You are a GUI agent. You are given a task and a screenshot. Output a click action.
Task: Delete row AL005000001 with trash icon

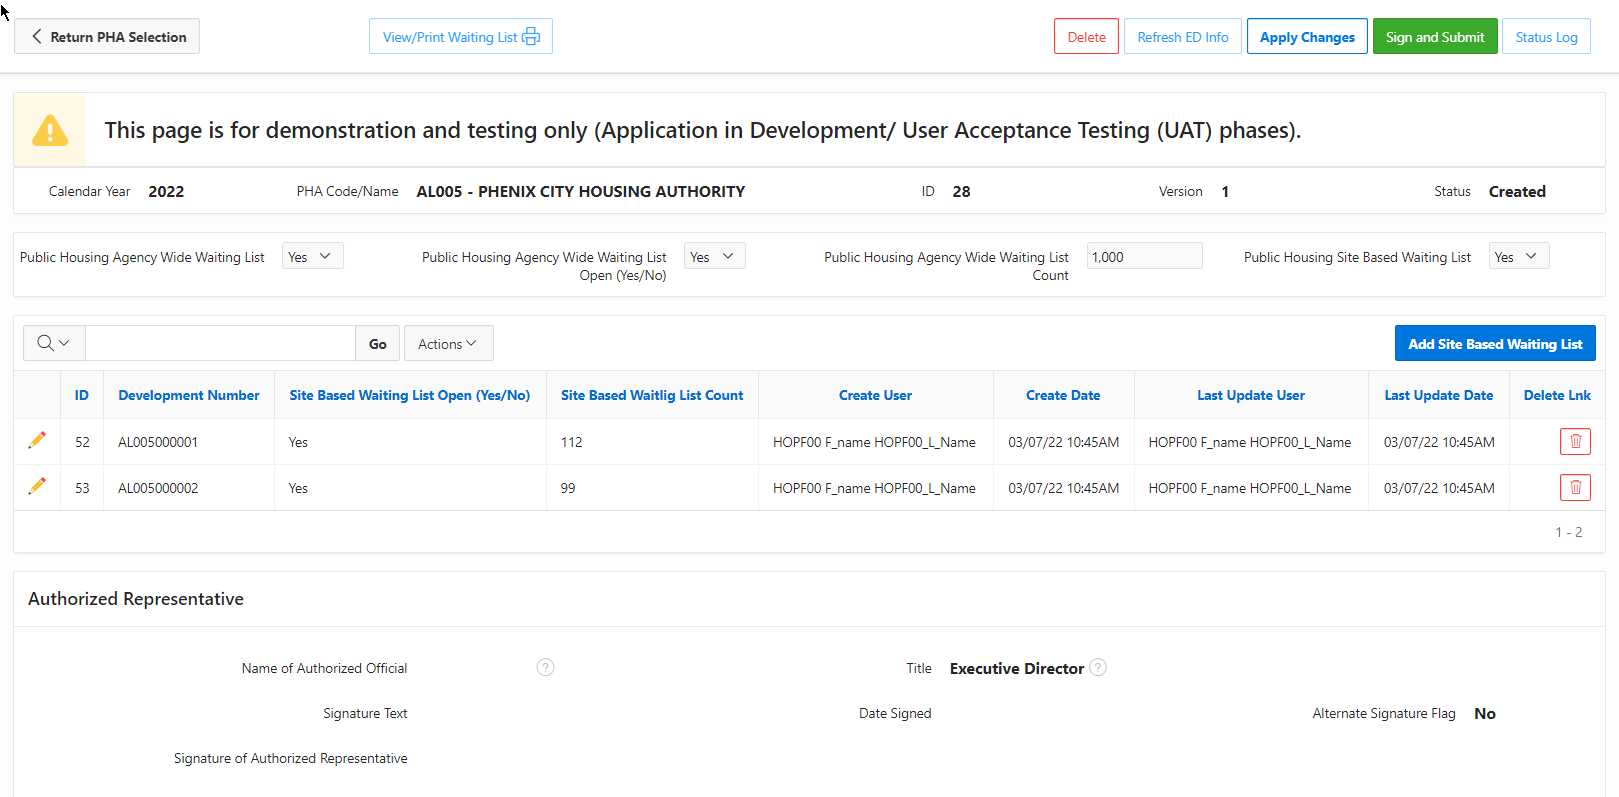coord(1574,442)
